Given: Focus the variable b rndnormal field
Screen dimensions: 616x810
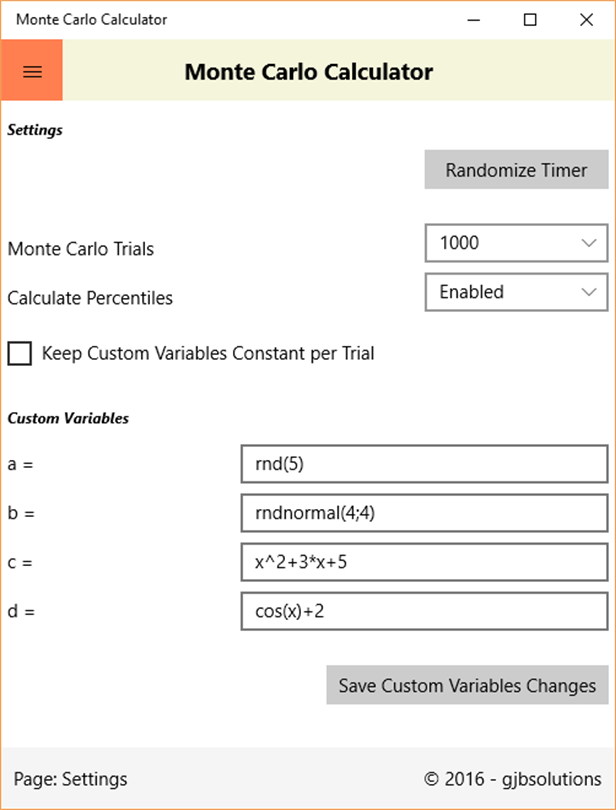Looking at the screenshot, I should click(424, 514).
